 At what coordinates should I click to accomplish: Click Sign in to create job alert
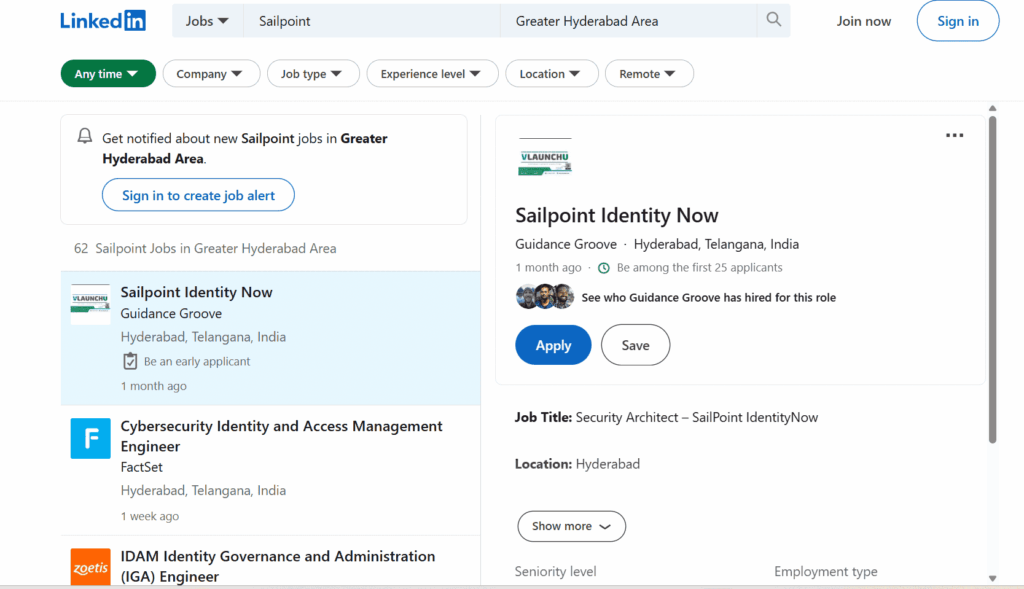(198, 195)
